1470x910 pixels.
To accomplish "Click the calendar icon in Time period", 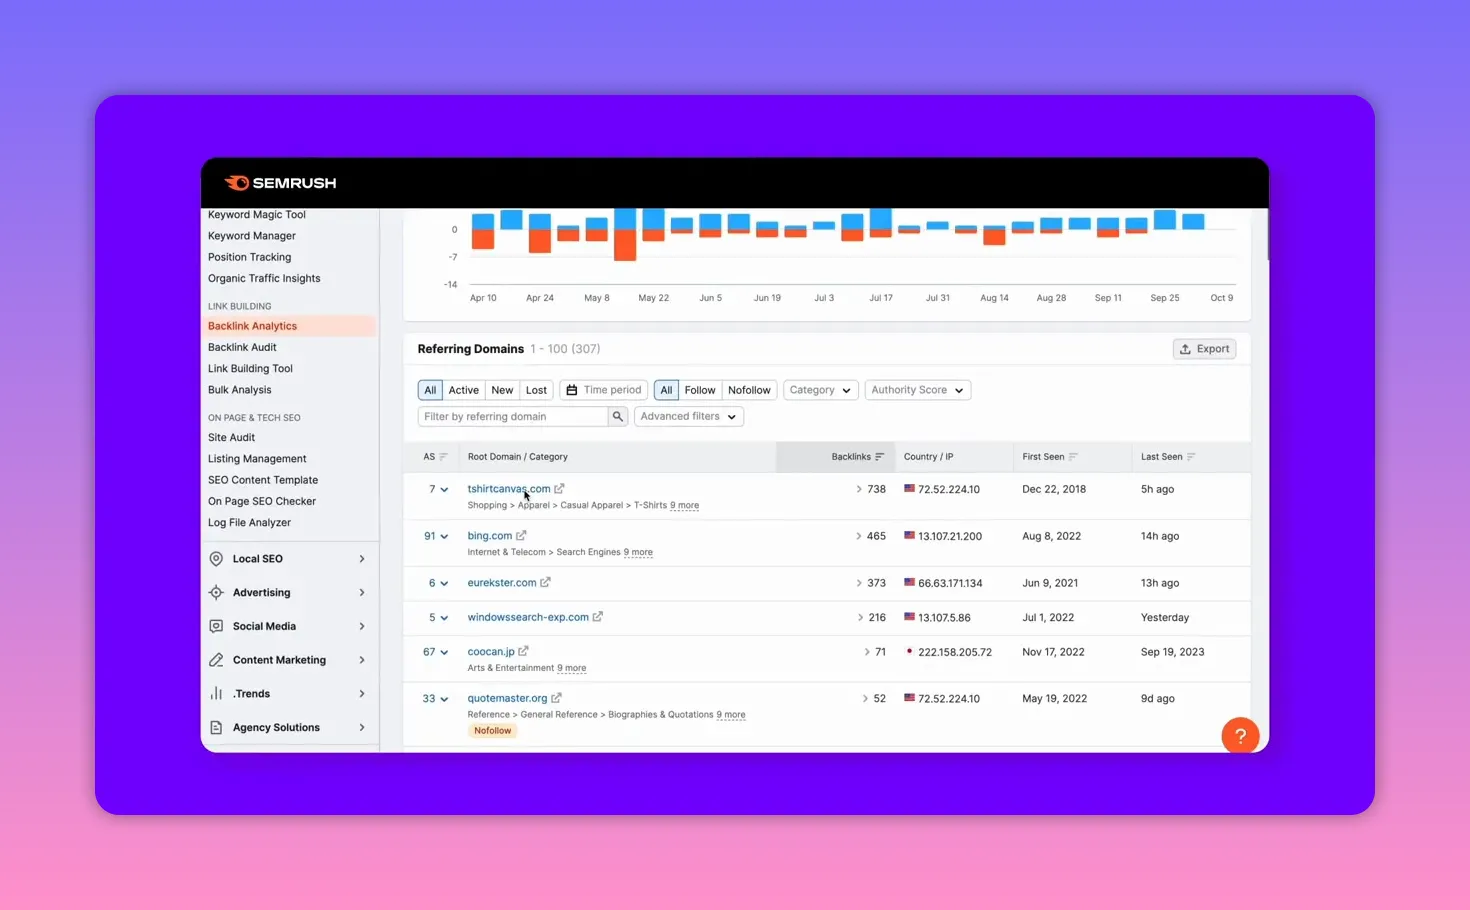I will pyautogui.click(x=572, y=390).
